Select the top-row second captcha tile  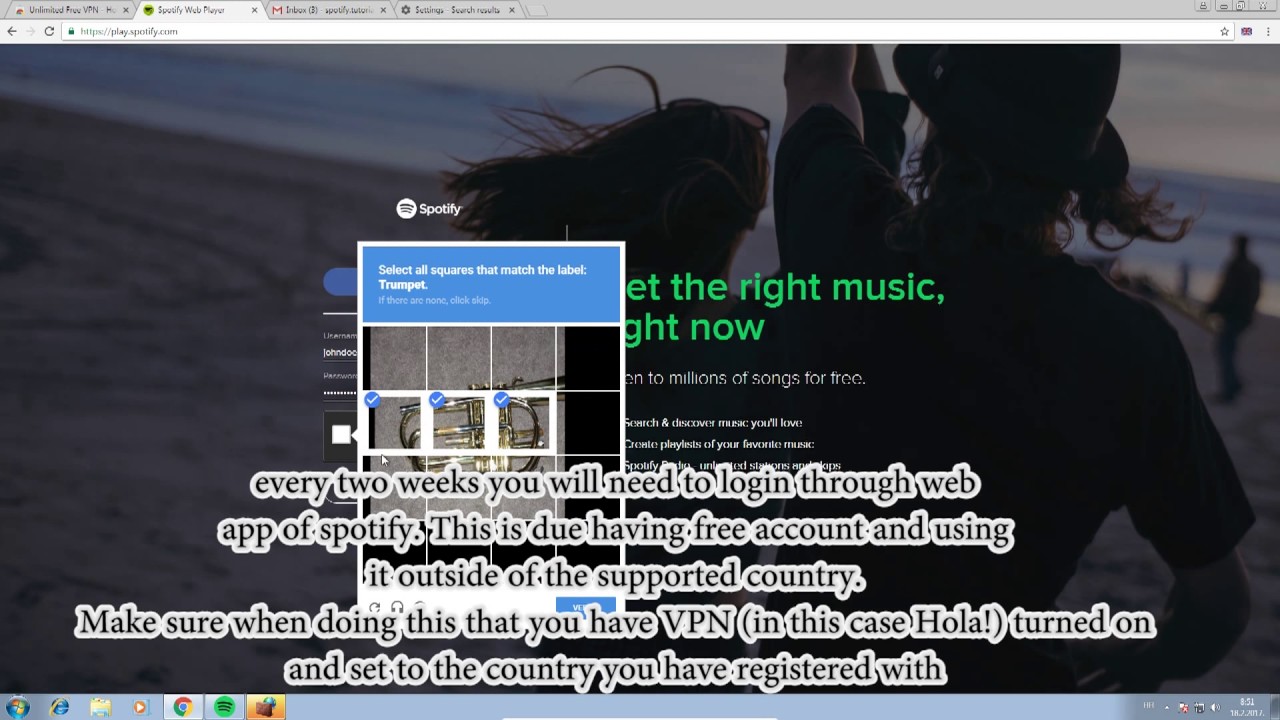pyautogui.click(x=459, y=358)
